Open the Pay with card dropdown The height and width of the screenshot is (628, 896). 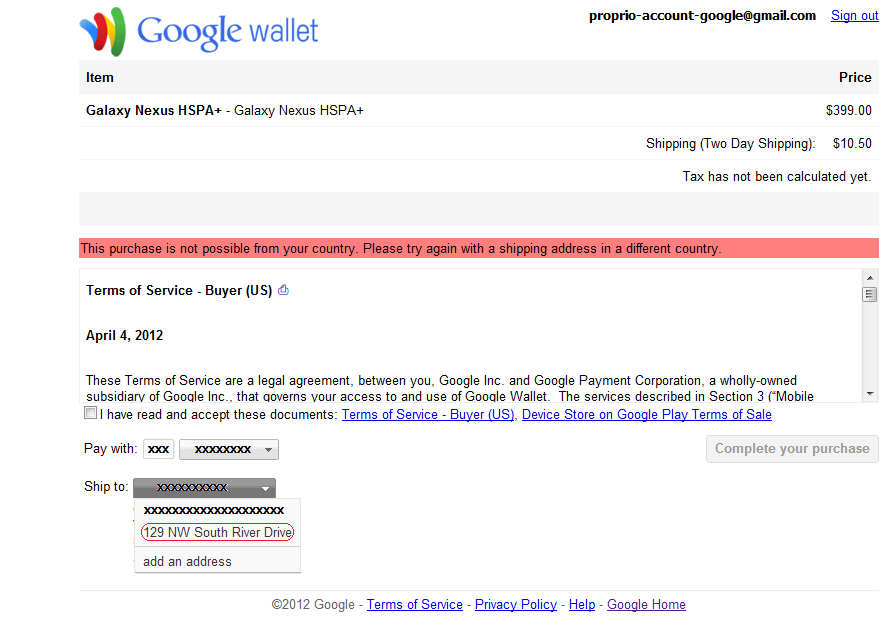coord(229,450)
